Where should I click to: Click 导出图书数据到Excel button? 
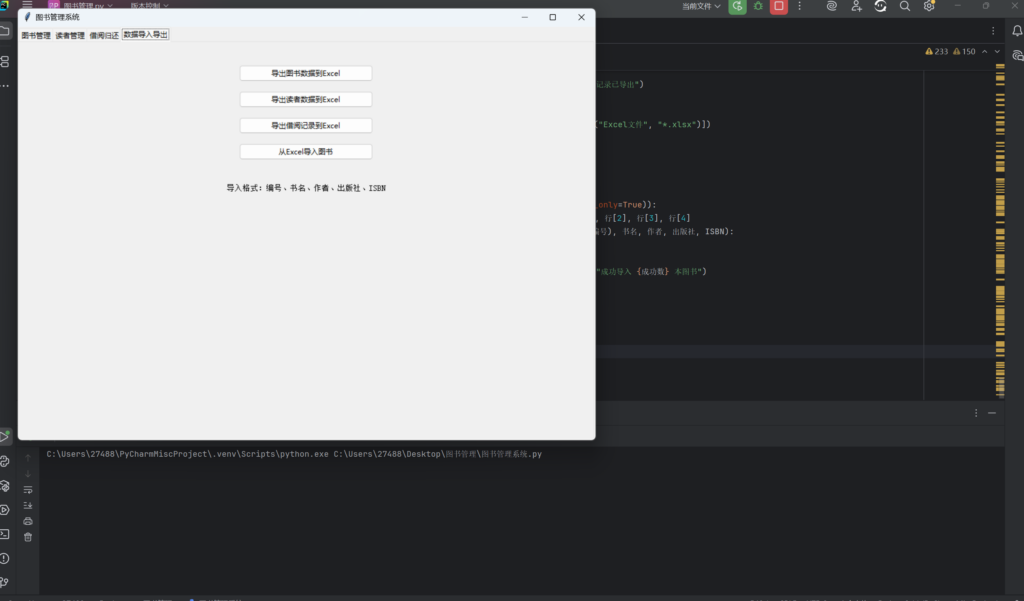pyautogui.click(x=306, y=73)
